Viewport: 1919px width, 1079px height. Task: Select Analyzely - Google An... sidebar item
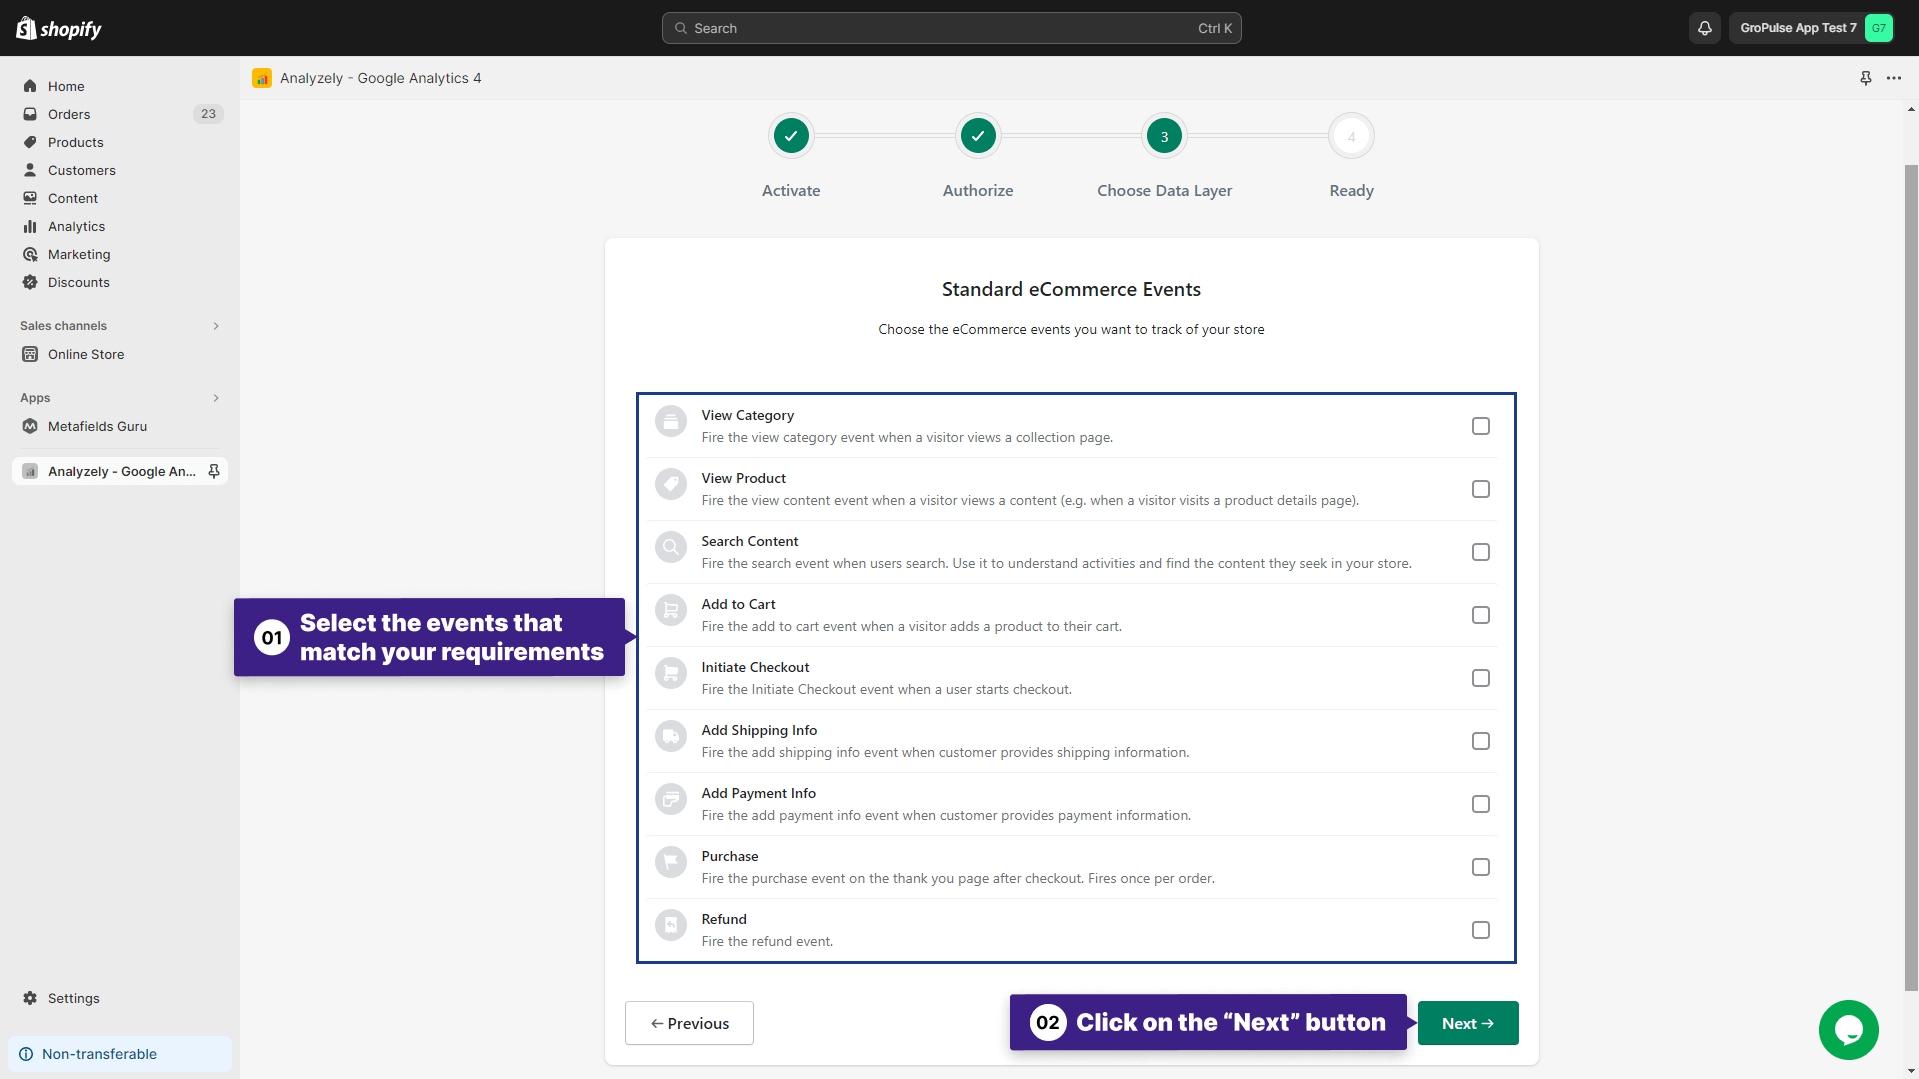point(120,471)
